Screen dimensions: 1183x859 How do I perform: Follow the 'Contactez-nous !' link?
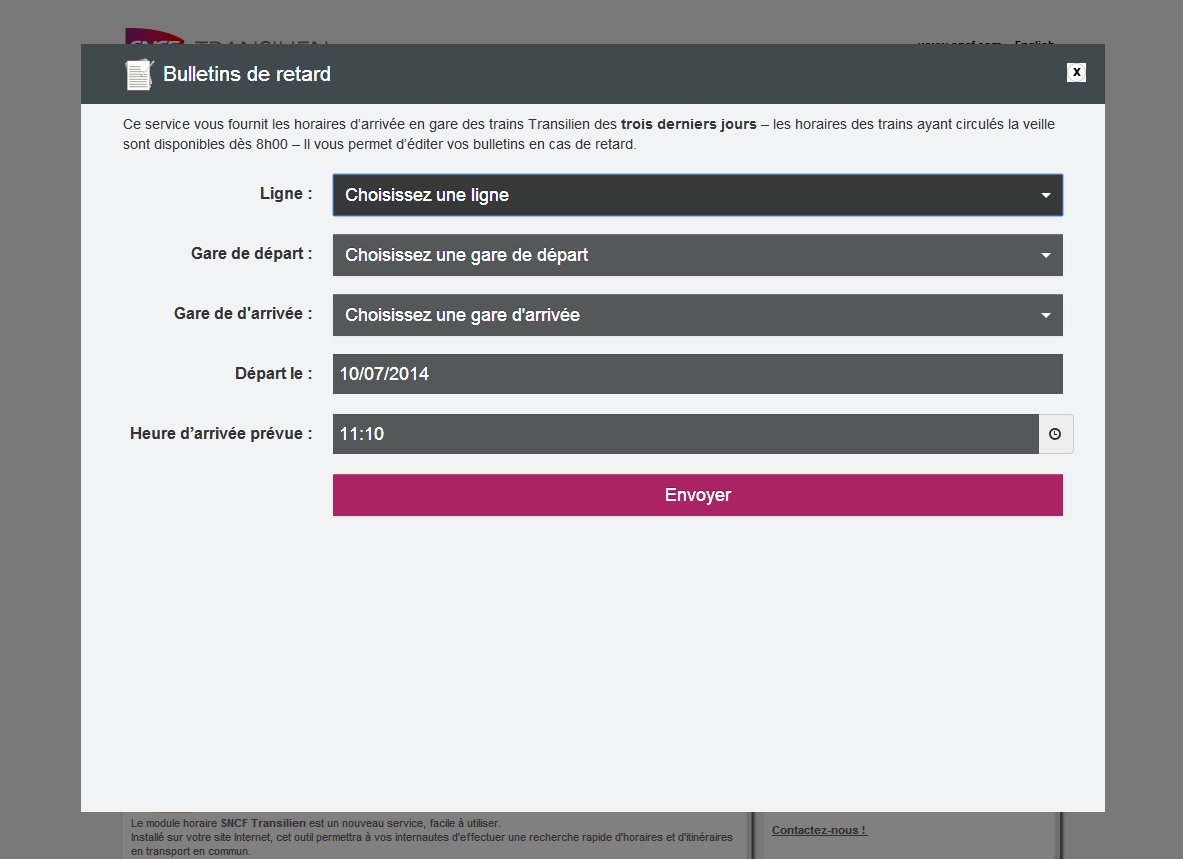819,830
